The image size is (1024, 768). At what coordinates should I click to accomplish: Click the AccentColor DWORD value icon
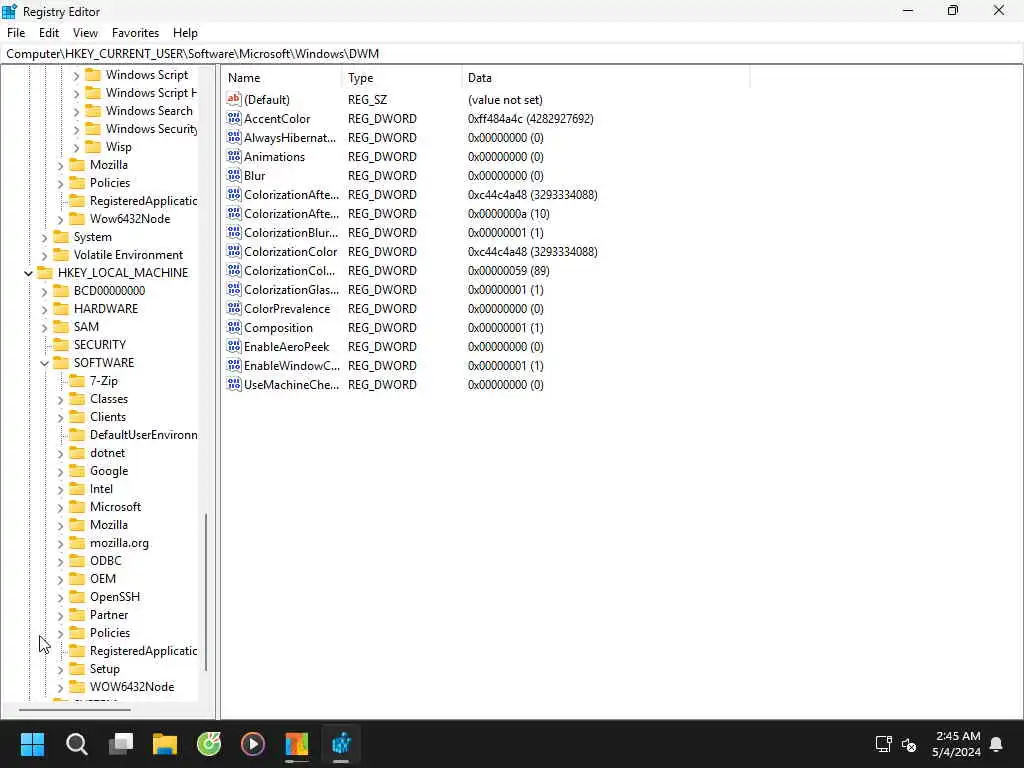[234, 118]
